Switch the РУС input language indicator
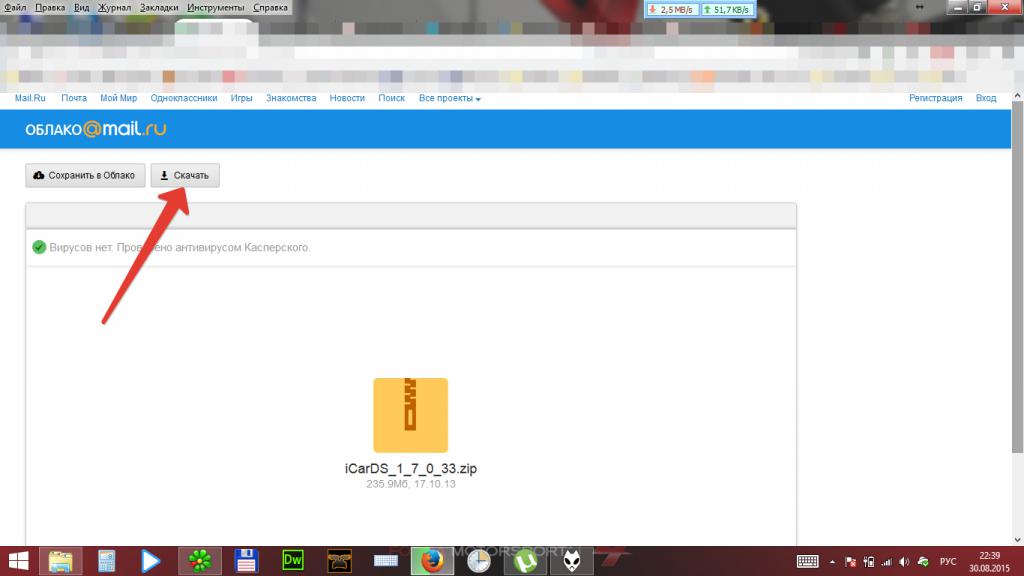The image size is (1024, 576). point(950,561)
